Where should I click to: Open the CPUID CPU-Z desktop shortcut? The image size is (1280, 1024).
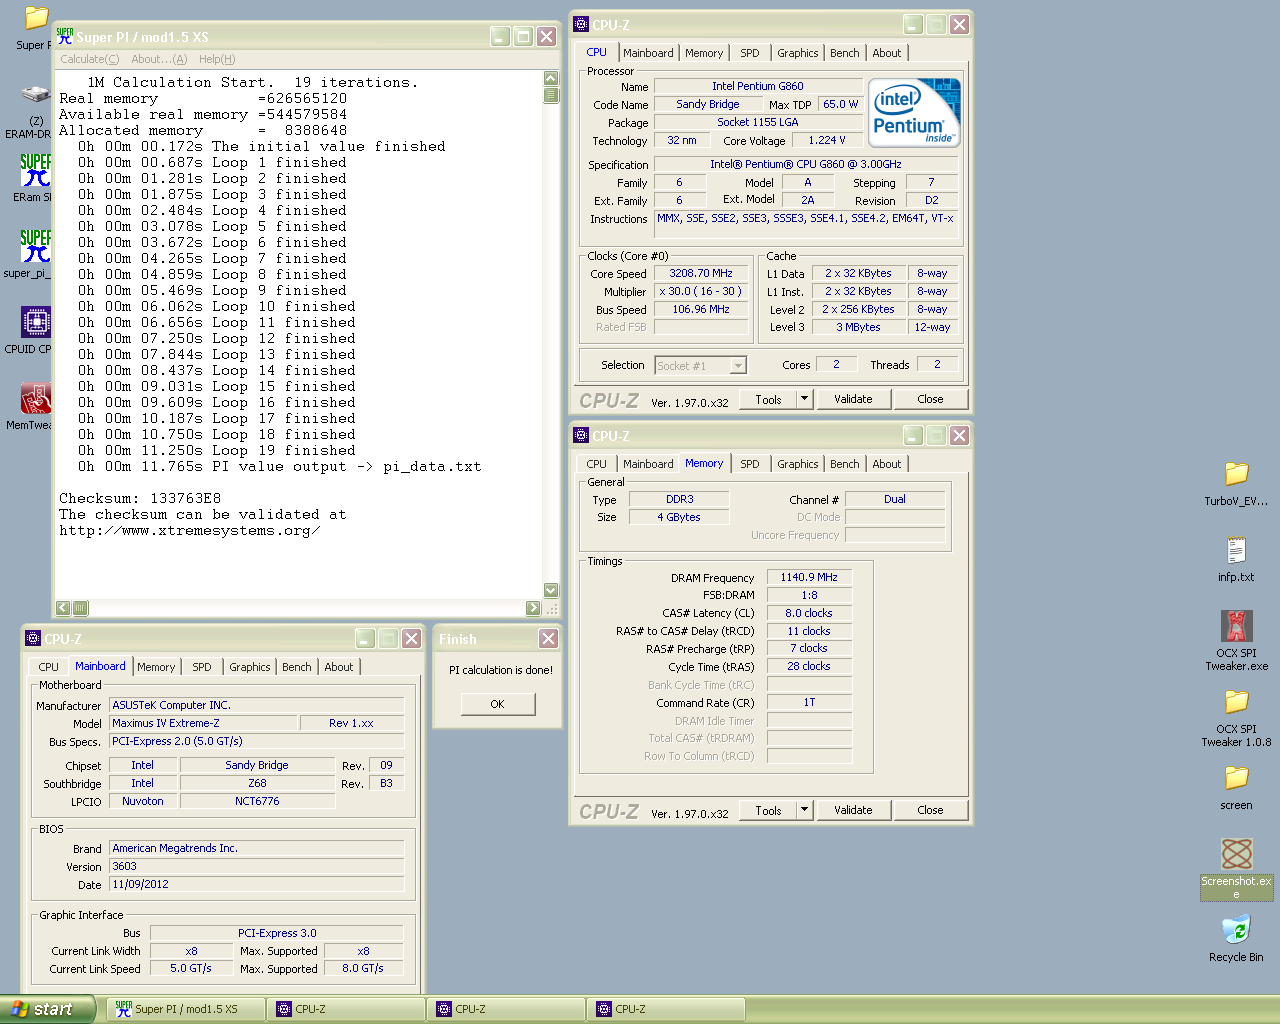[x=36, y=322]
